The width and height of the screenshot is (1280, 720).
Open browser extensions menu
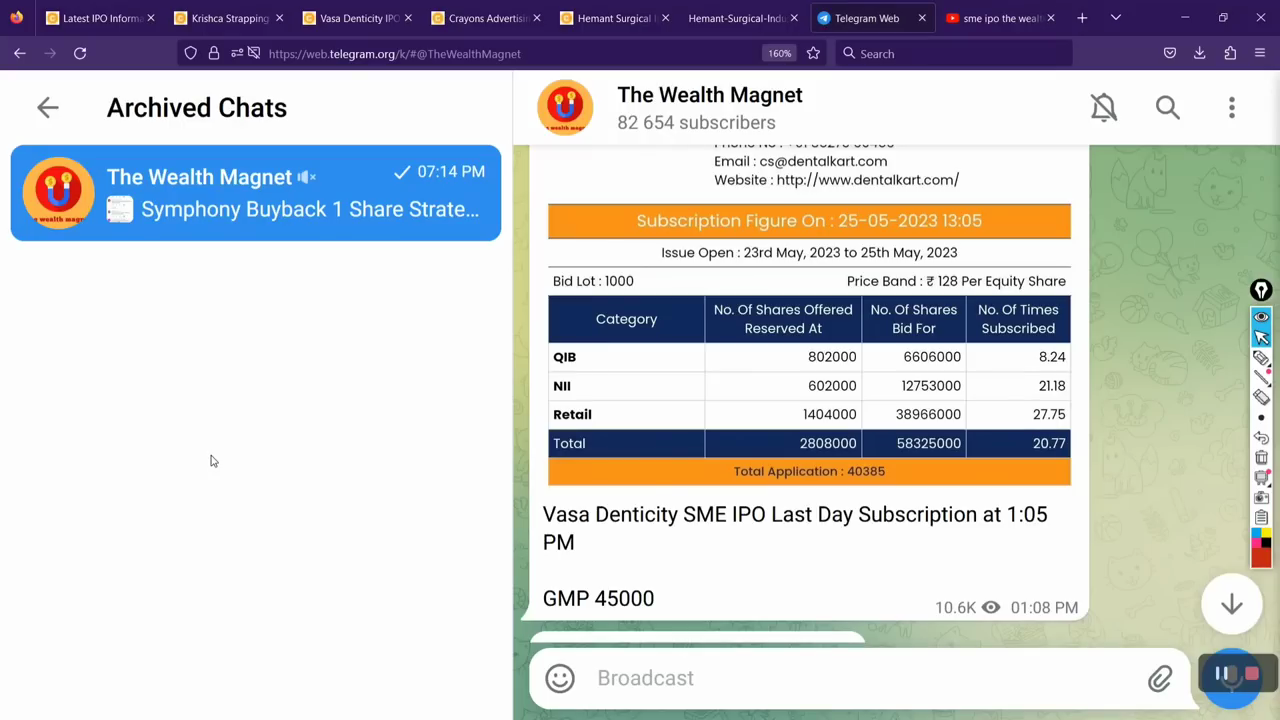(x=1230, y=53)
